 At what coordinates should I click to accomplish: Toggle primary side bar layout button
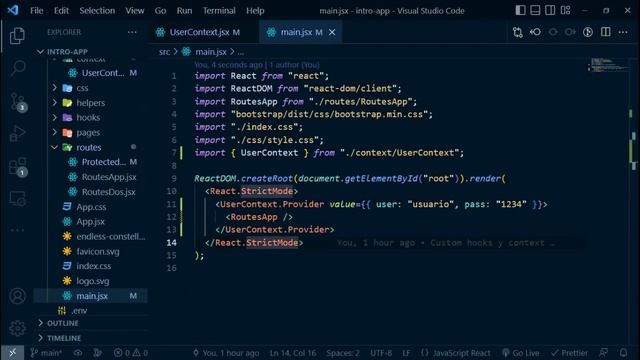click(520, 10)
